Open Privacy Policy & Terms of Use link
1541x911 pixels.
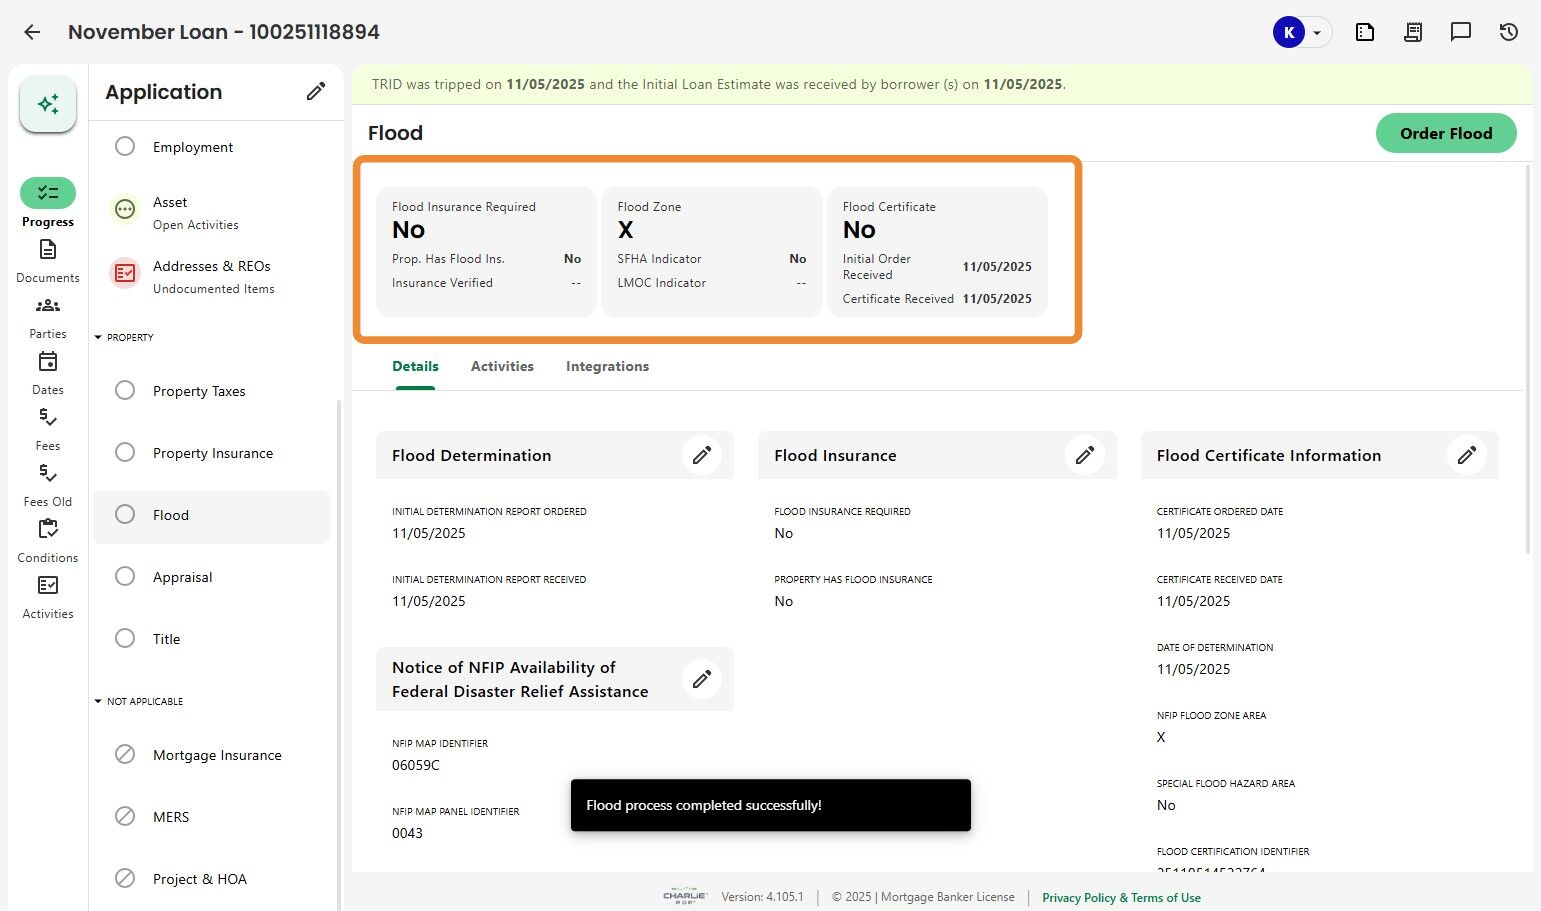1121,897
